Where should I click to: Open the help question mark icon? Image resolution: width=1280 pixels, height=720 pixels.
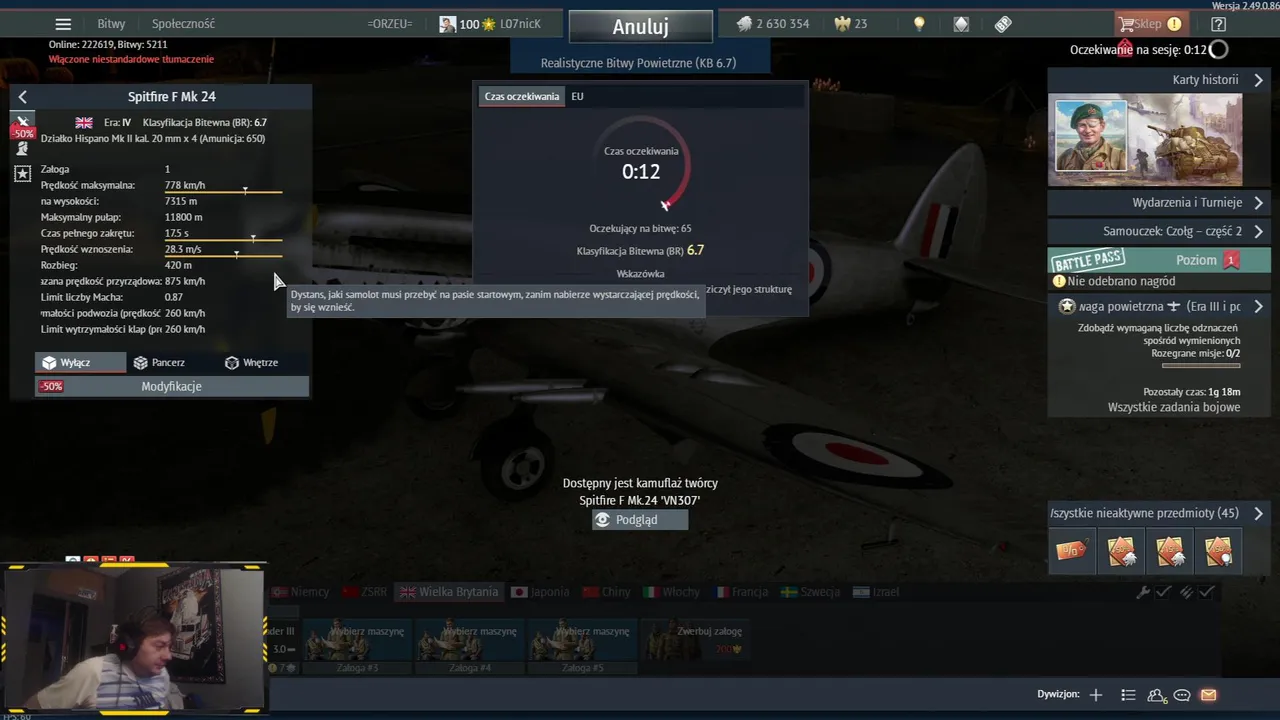click(1218, 24)
